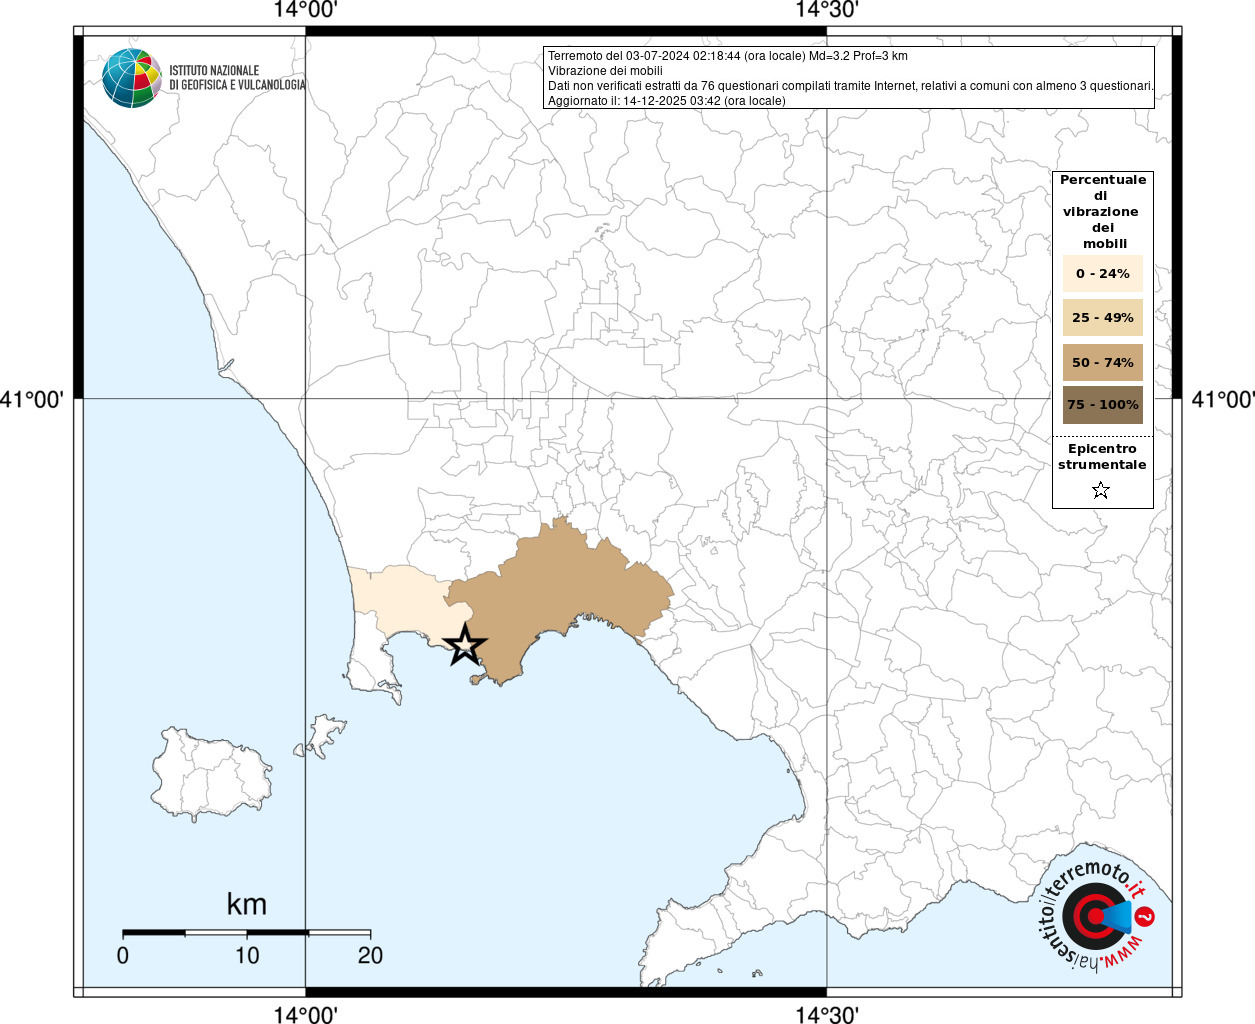Click the INGV globe logo
This screenshot has height=1024, width=1255.
coord(132,78)
